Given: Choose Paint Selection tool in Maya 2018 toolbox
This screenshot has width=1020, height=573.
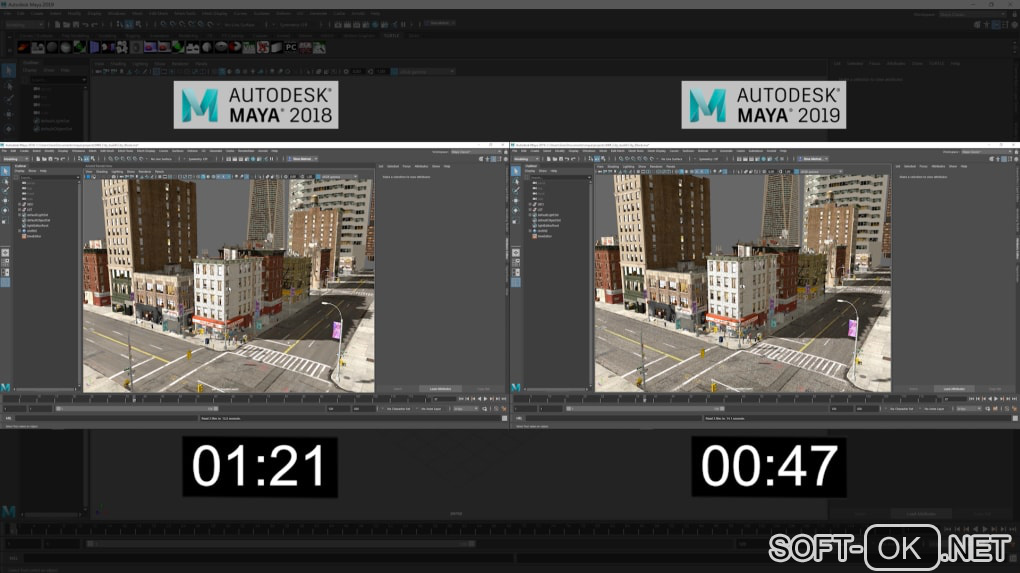Looking at the screenshot, I should [6, 190].
